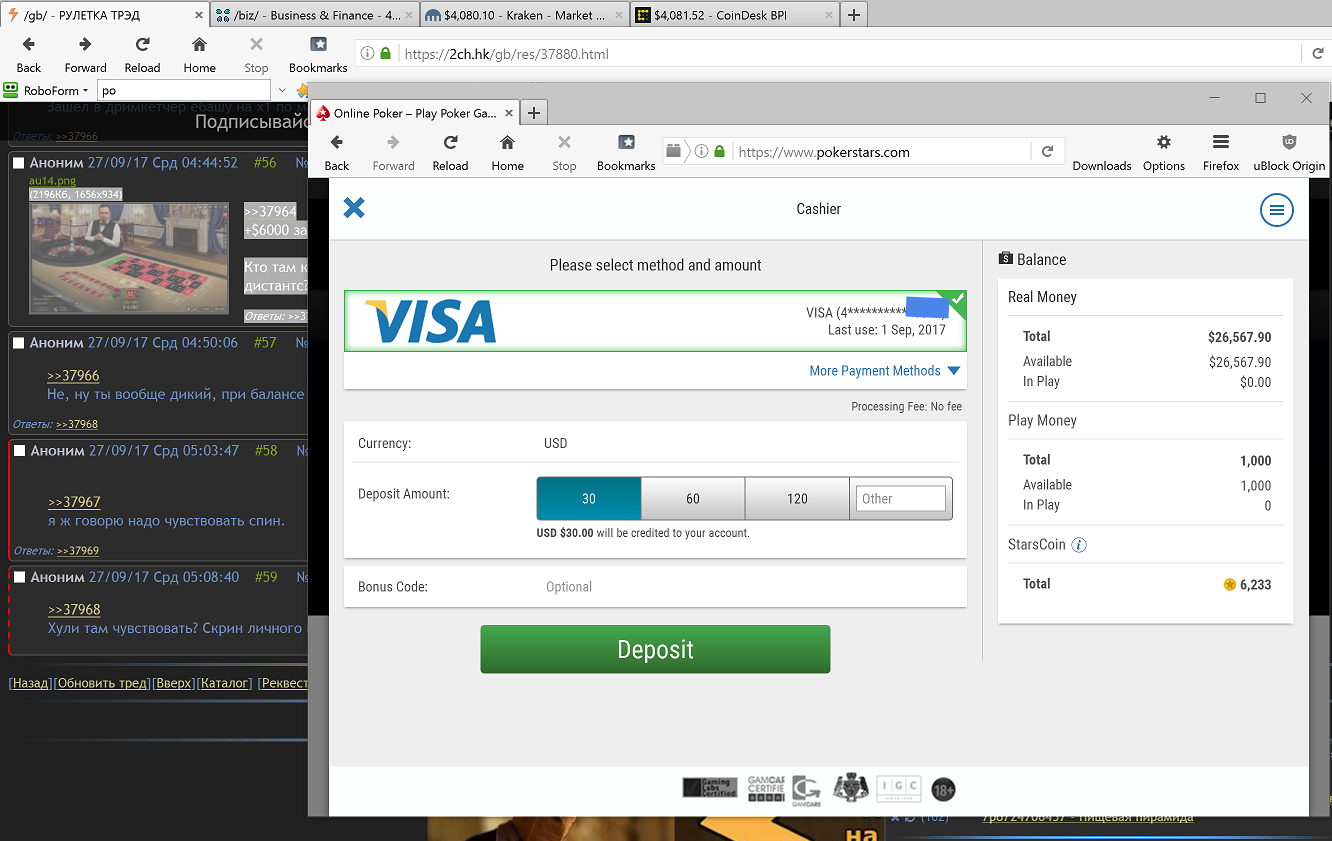The width and height of the screenshot is (1332, 841).
Task: Open the Firefox menu button
Action: (1221, 153)
